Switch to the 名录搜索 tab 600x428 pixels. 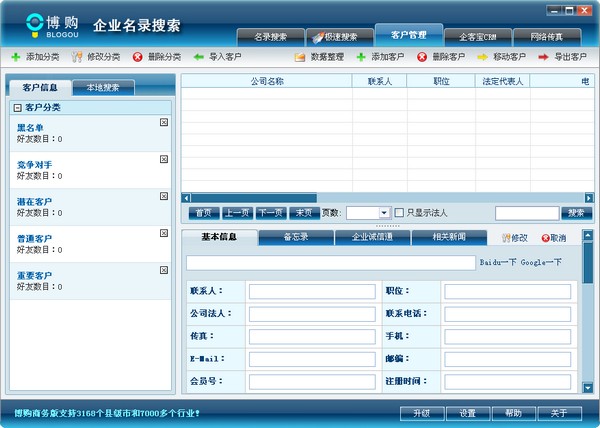[x=271, y=37]
